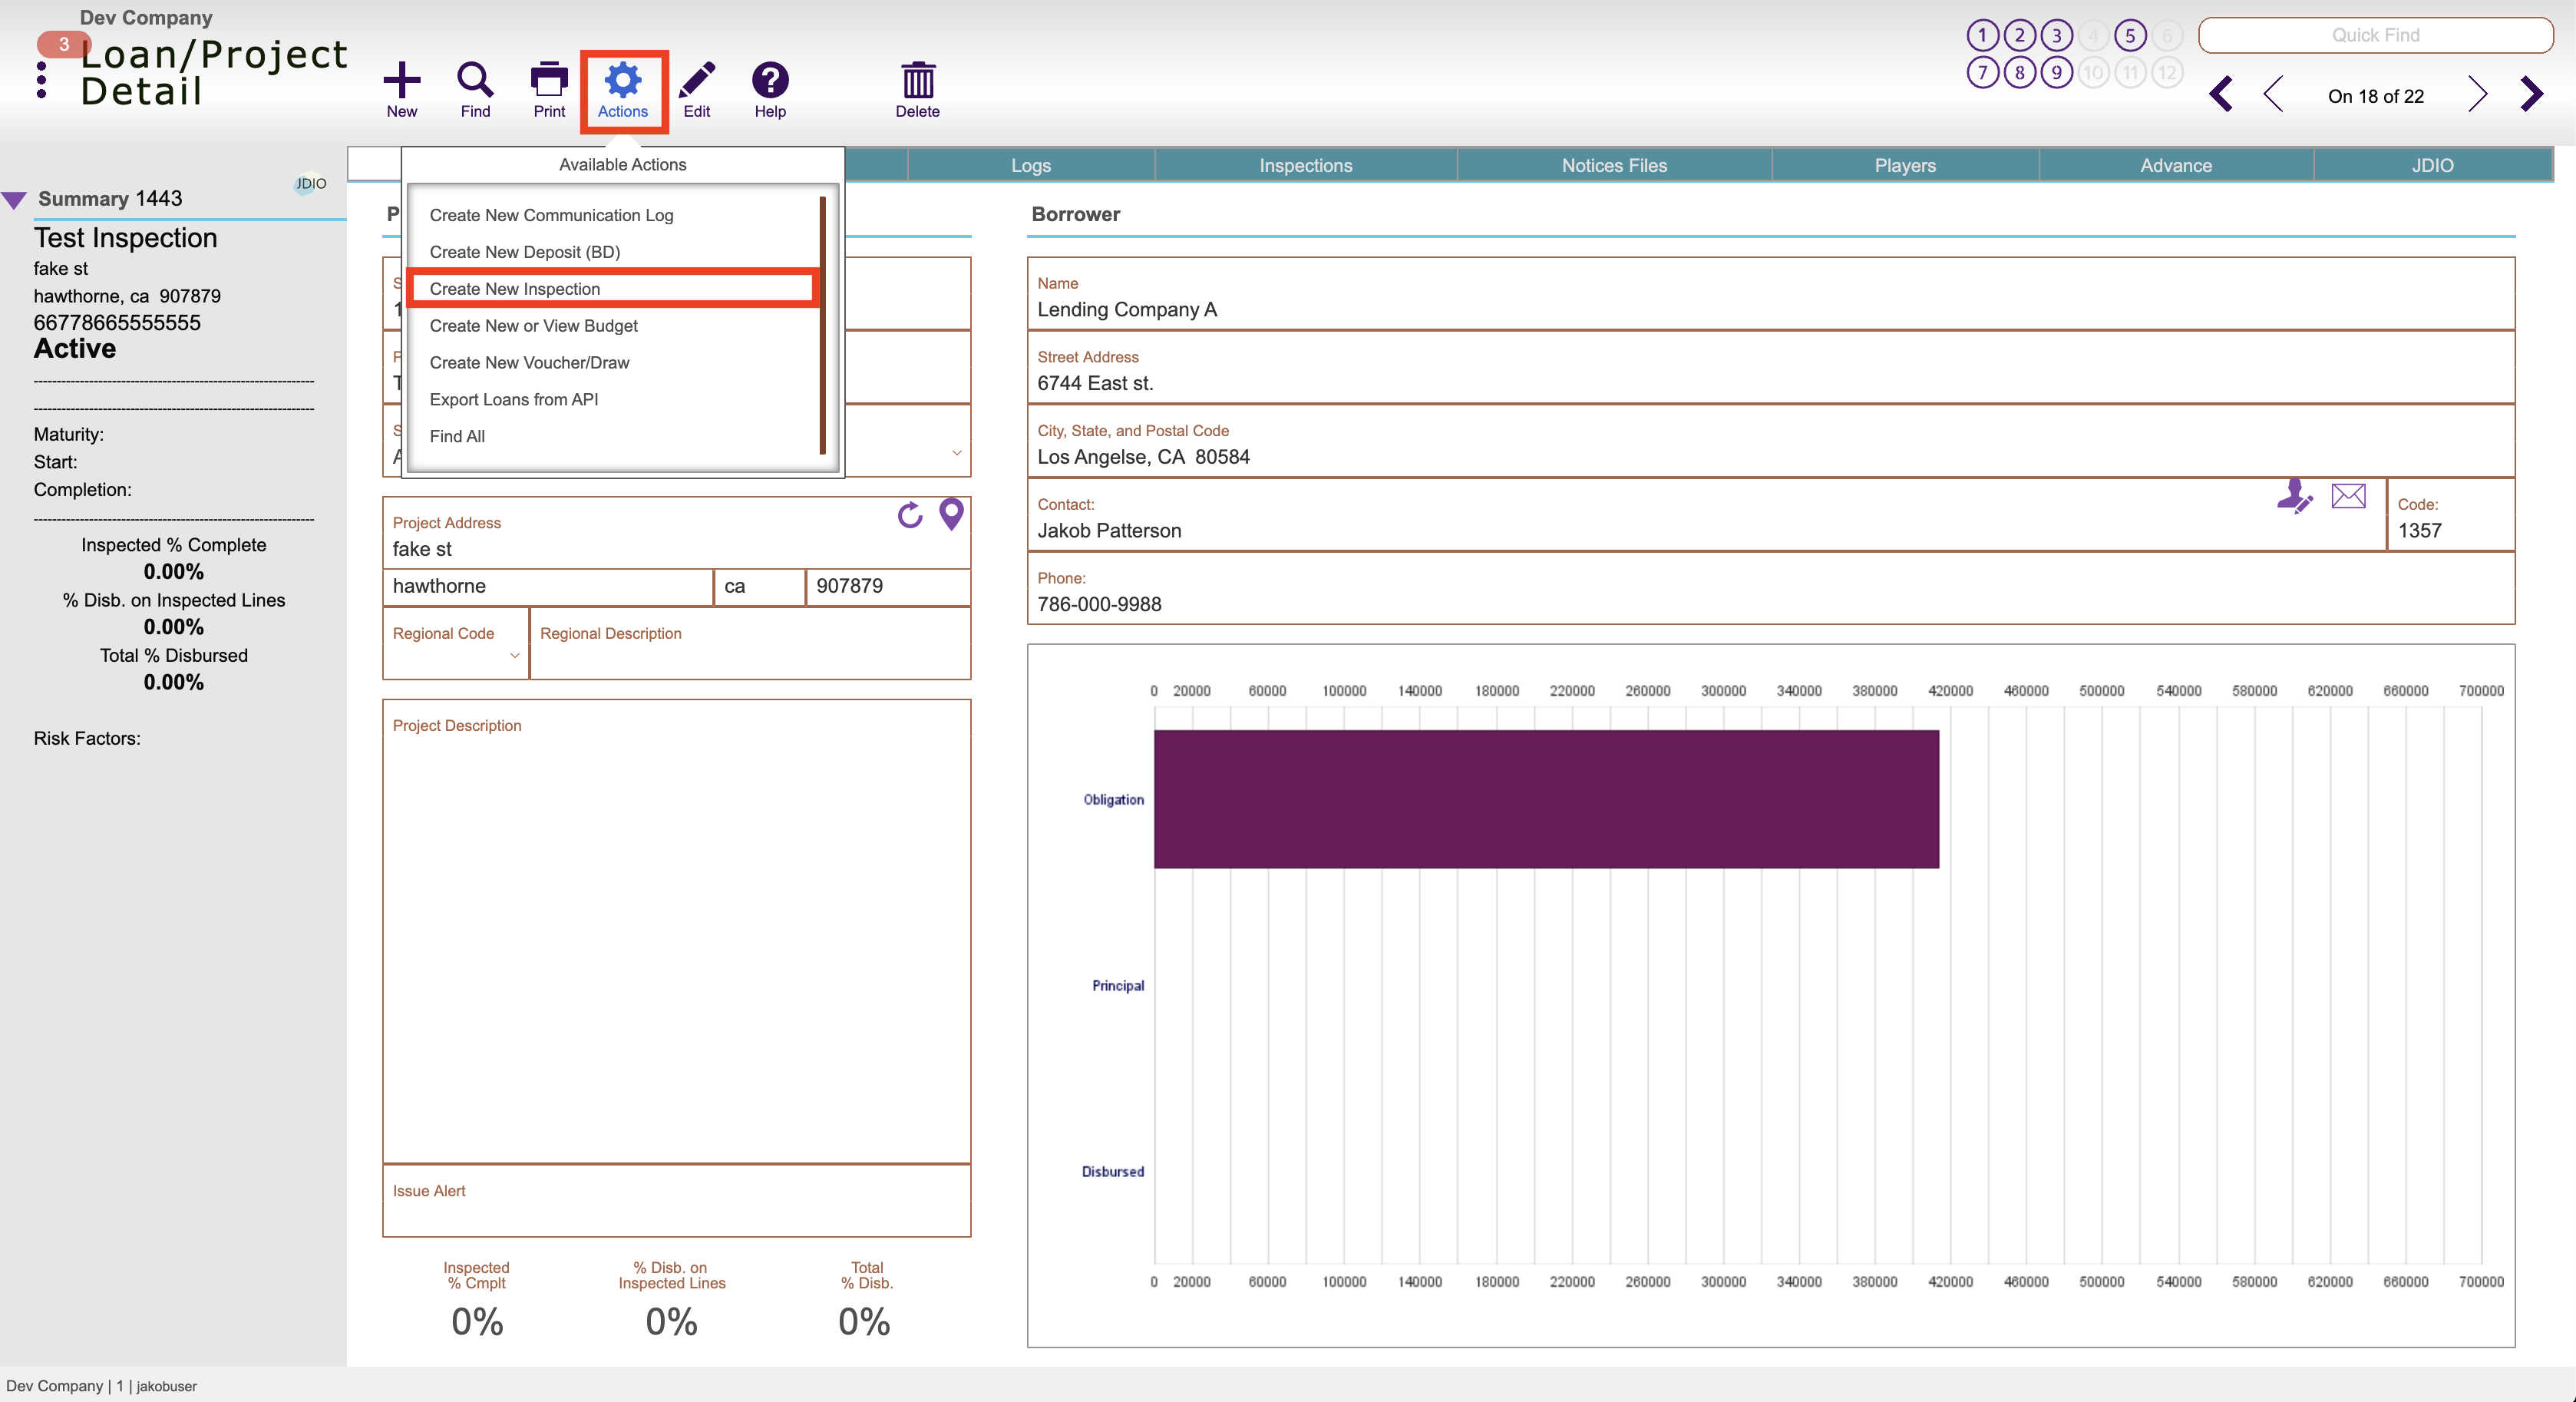Open the status field dropdown chevron
Viewport: 2576px width, 1402px height.
[956, 452]
